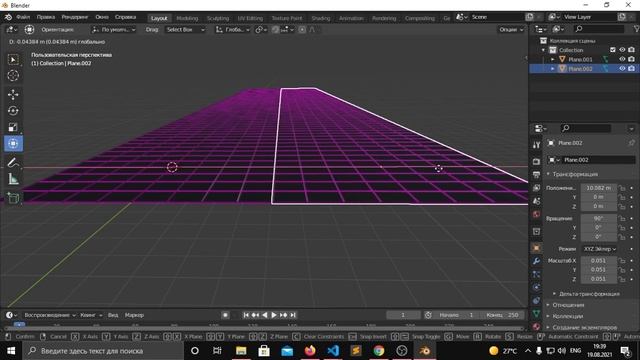Viewport: 640px width, 360px height.
Task: Toggle the lock on Location X
Action: [622, 188]
